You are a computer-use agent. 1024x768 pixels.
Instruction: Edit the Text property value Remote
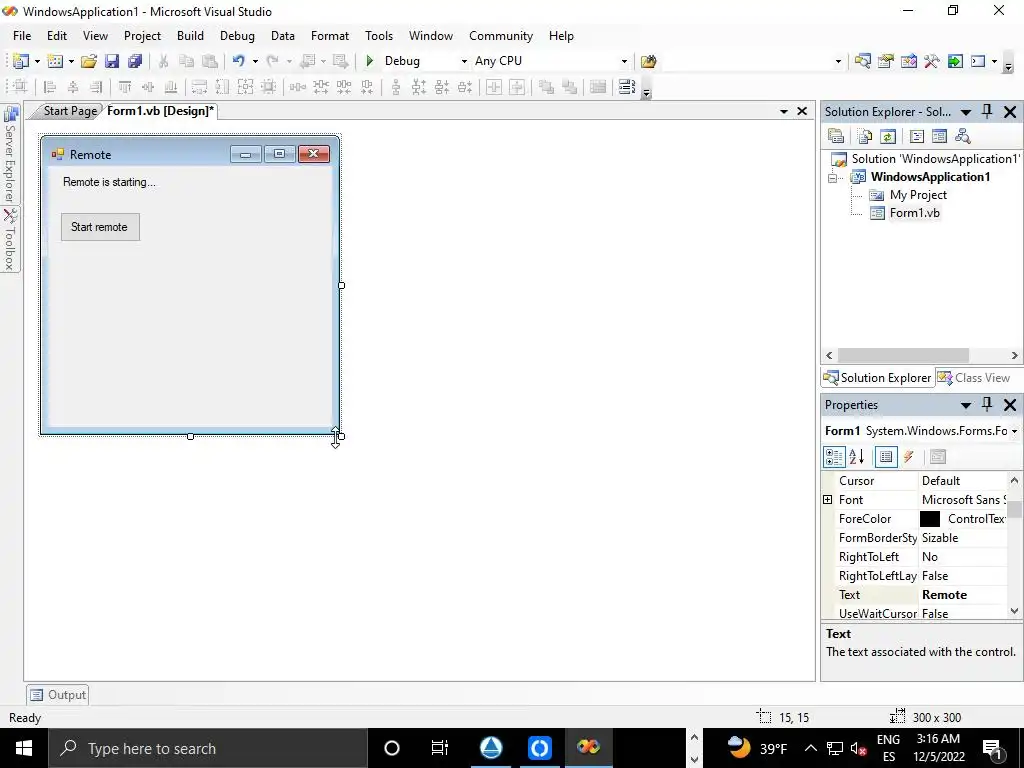point(963,595)
